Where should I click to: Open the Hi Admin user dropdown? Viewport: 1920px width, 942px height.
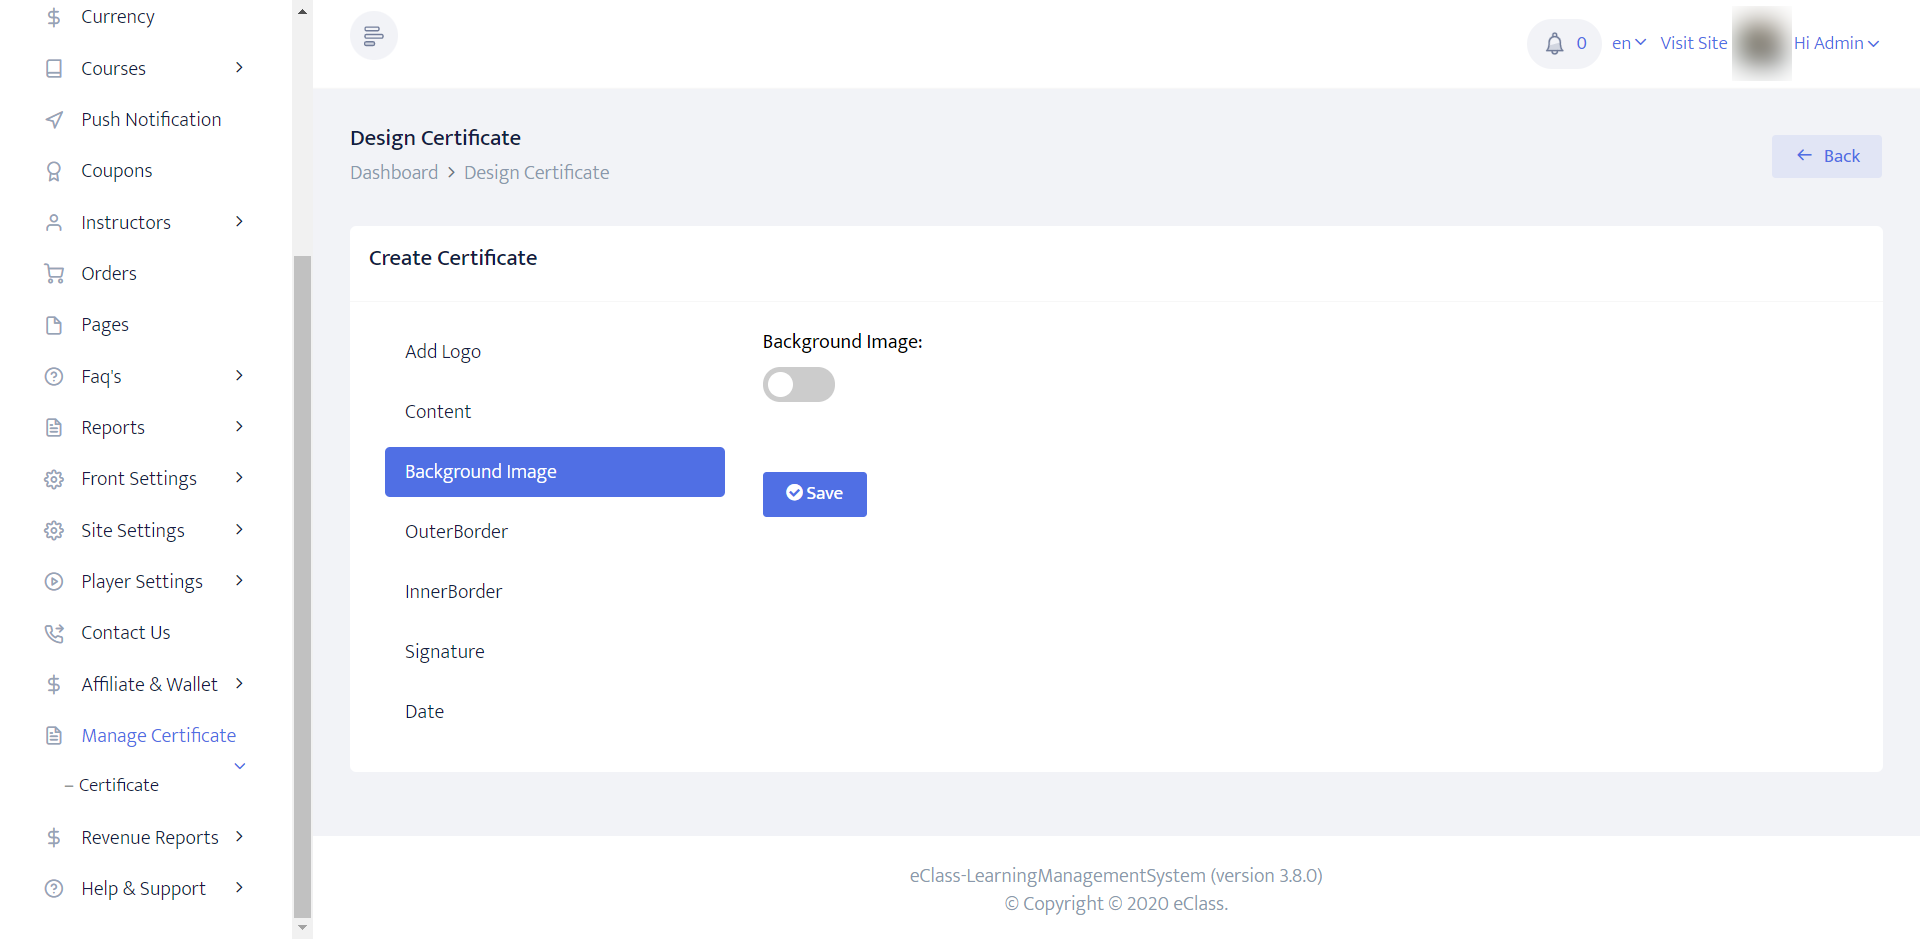point(1836,44)
